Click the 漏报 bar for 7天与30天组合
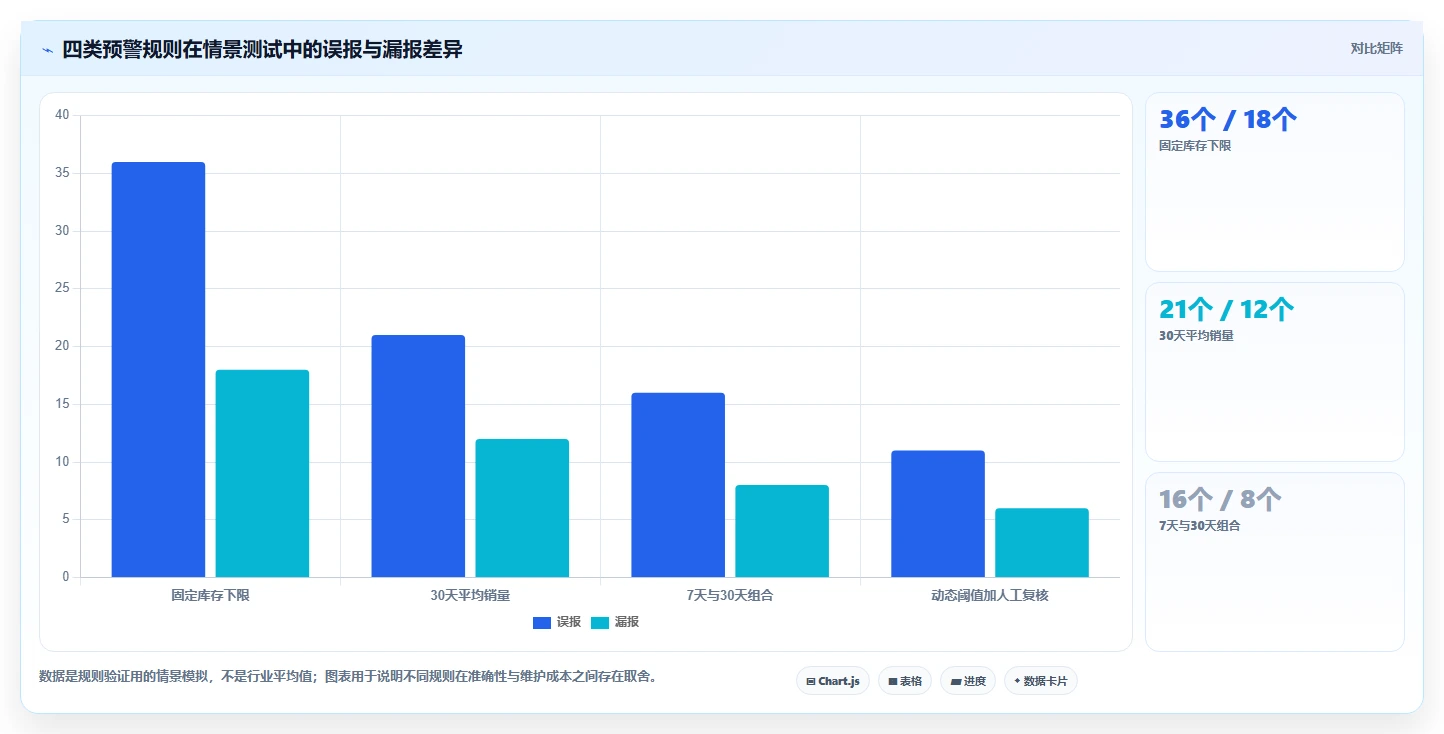 pos(782,531)
